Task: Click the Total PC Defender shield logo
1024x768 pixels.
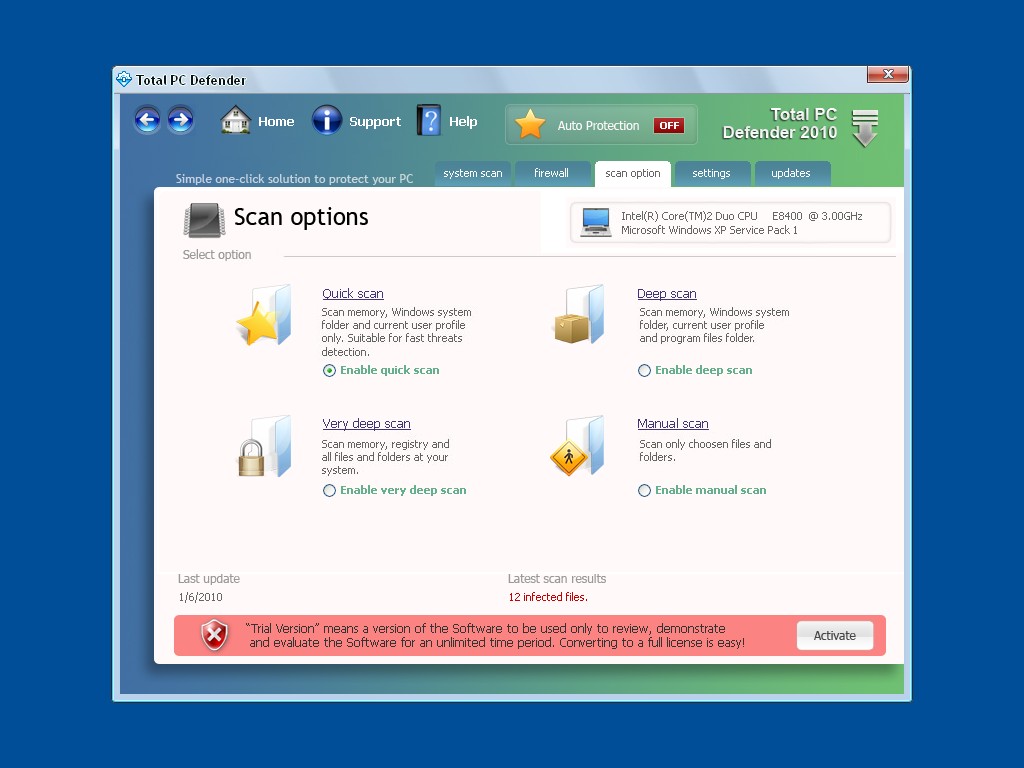Action: tap(123, 79)
